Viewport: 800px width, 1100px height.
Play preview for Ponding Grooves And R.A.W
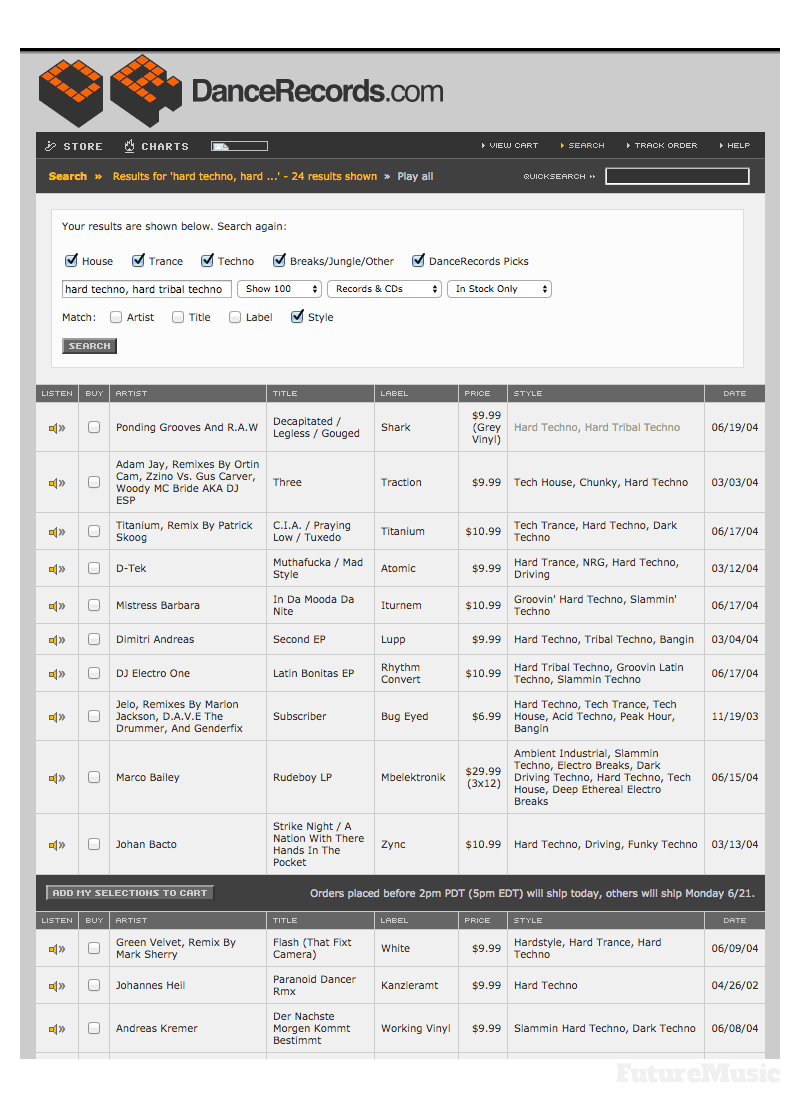57,428
